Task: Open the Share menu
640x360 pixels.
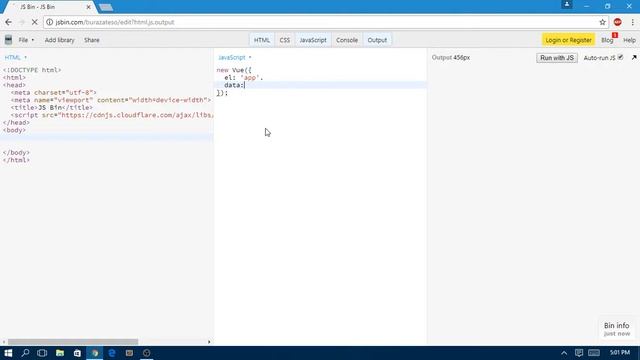Action: coord(92,40)
